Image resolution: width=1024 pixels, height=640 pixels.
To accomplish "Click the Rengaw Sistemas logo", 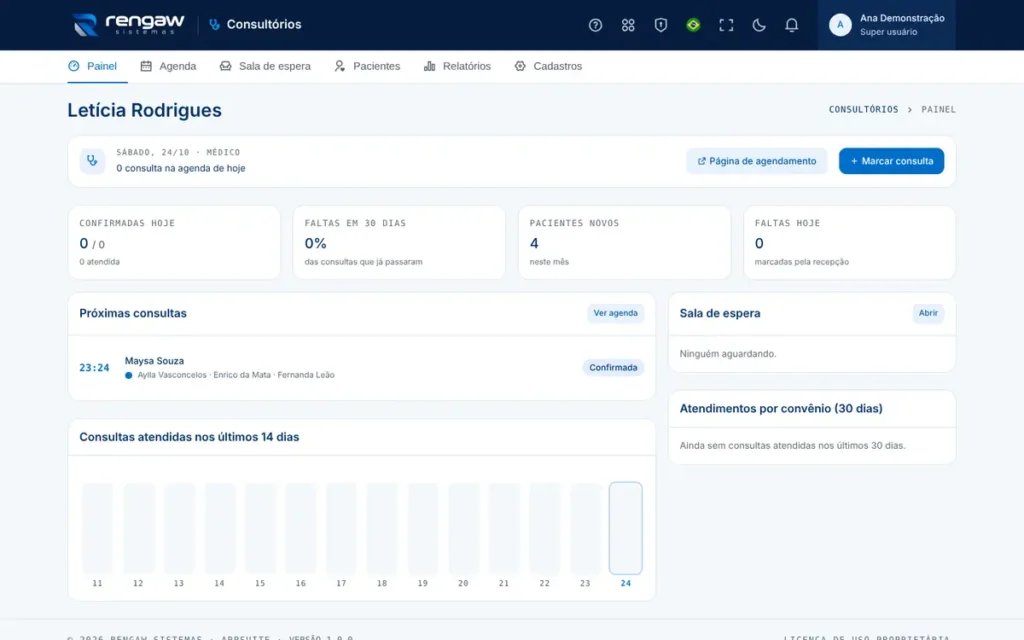I will point(128,24).
